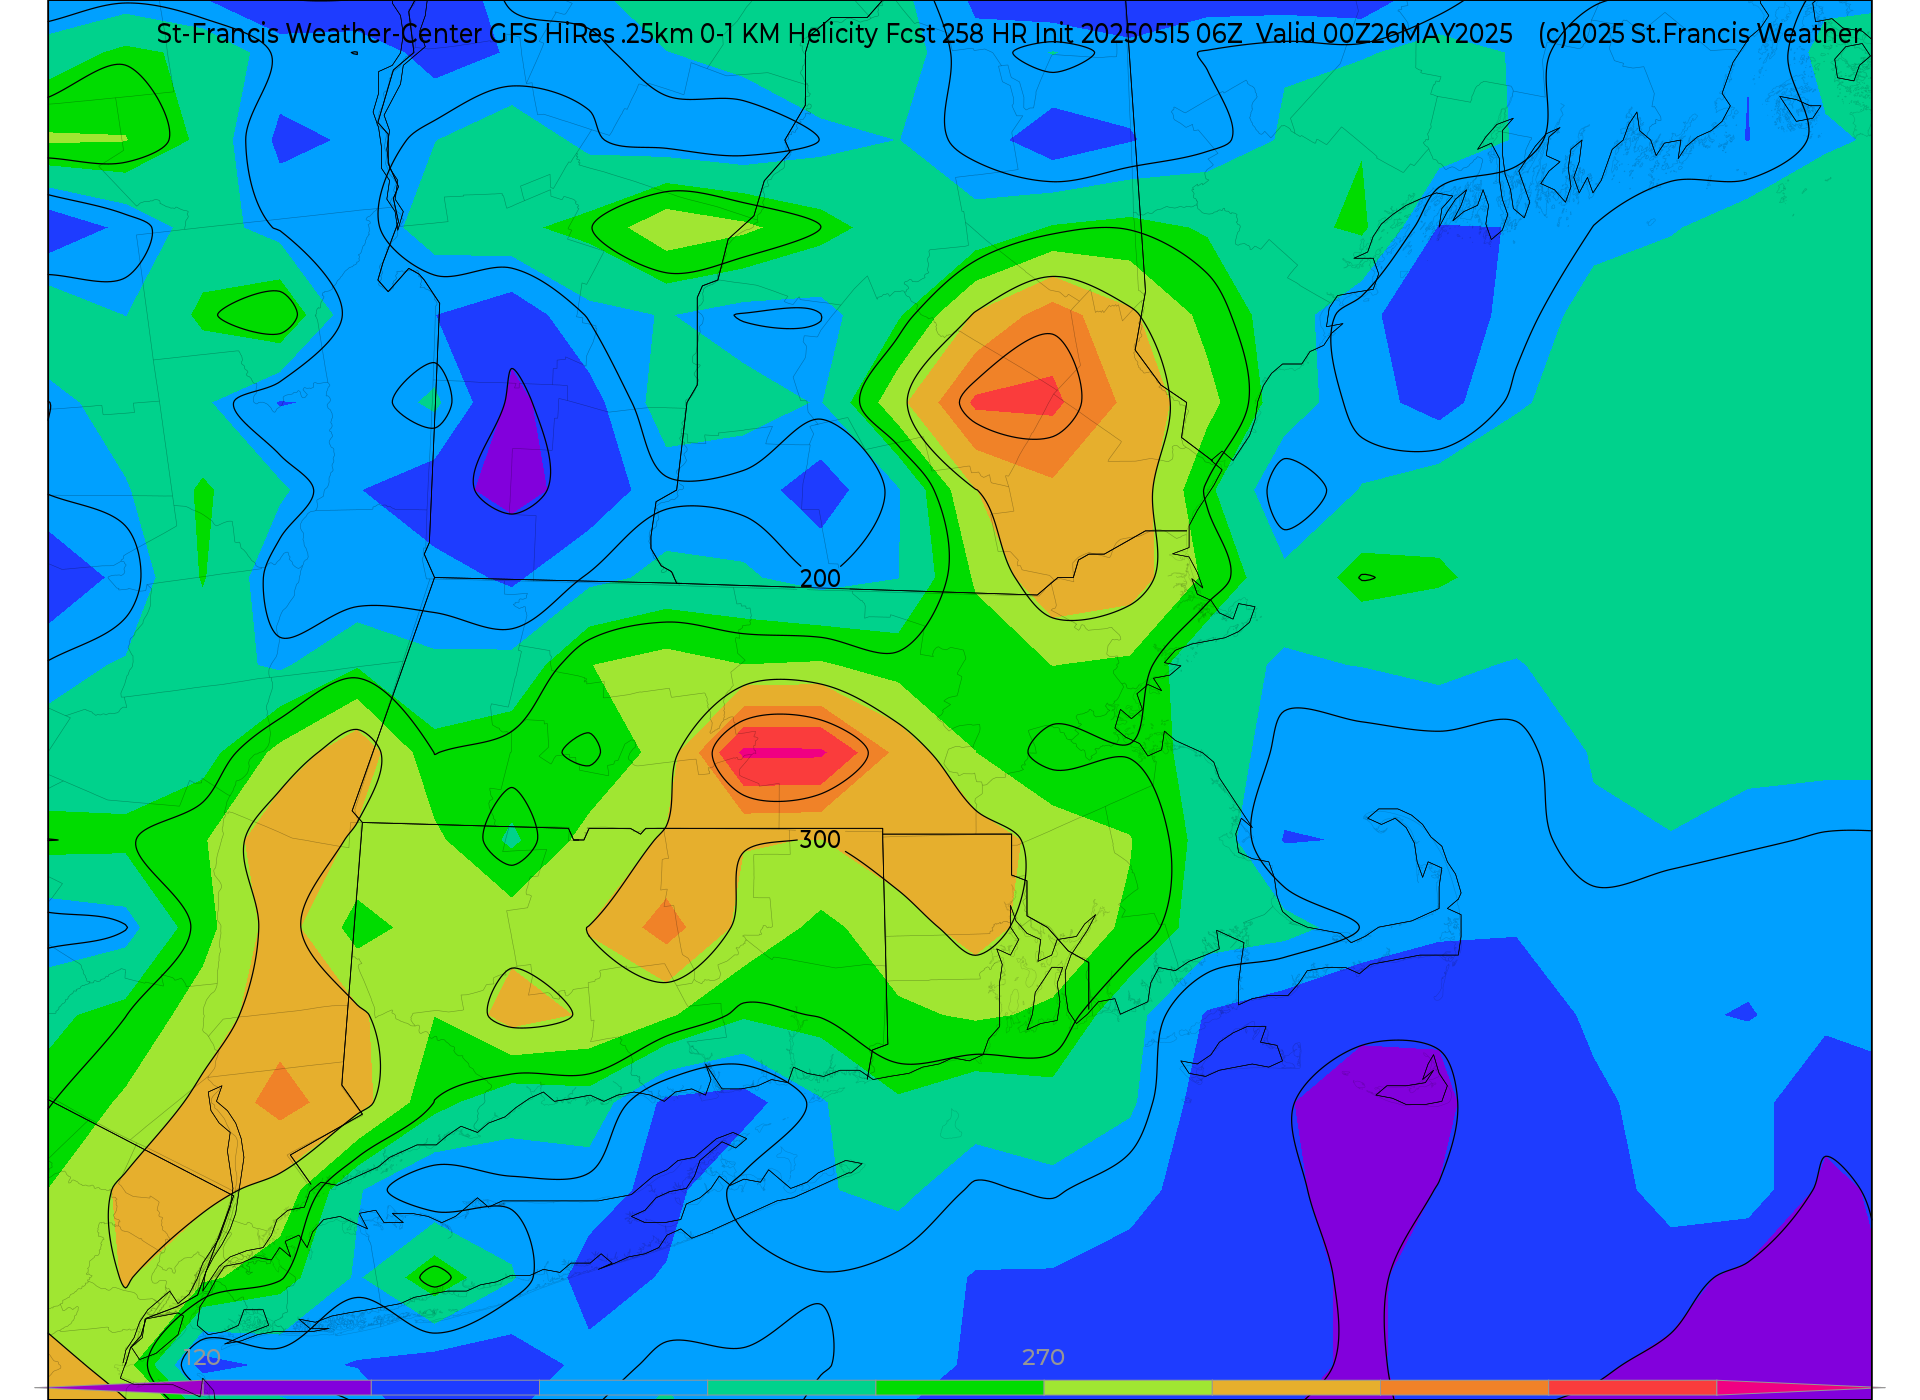Click the 'Valid 00Z26MAY2025' text
Viewport: 1920px width, 1400px height.
(1384, 34)
